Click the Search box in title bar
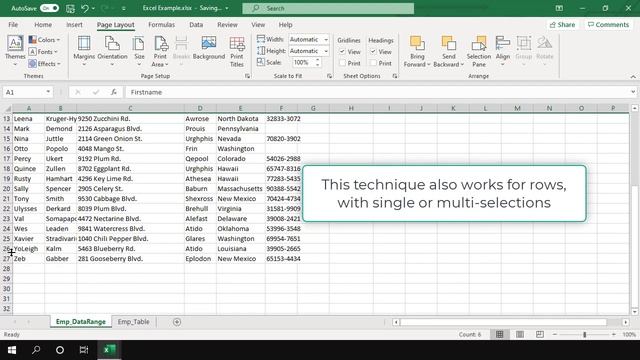 point(328,8)
